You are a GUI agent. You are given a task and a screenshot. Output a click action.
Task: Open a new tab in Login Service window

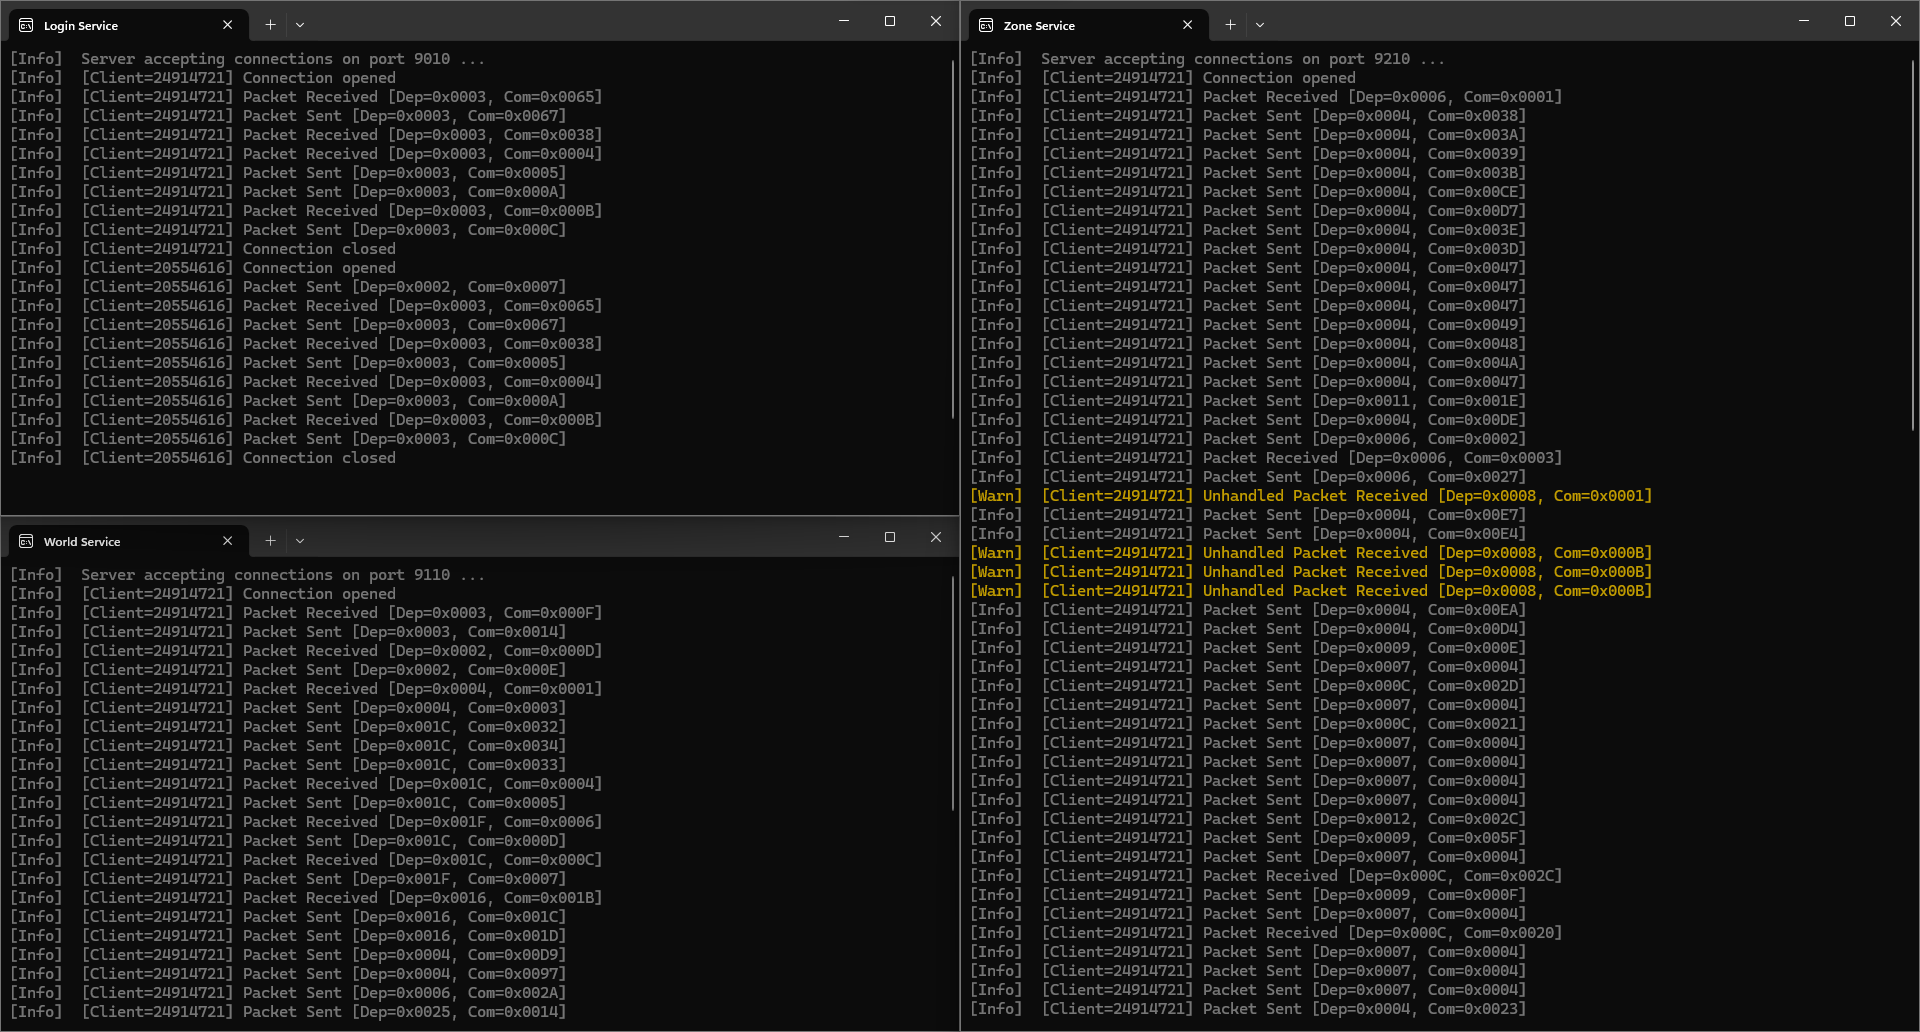pos(270,25)
